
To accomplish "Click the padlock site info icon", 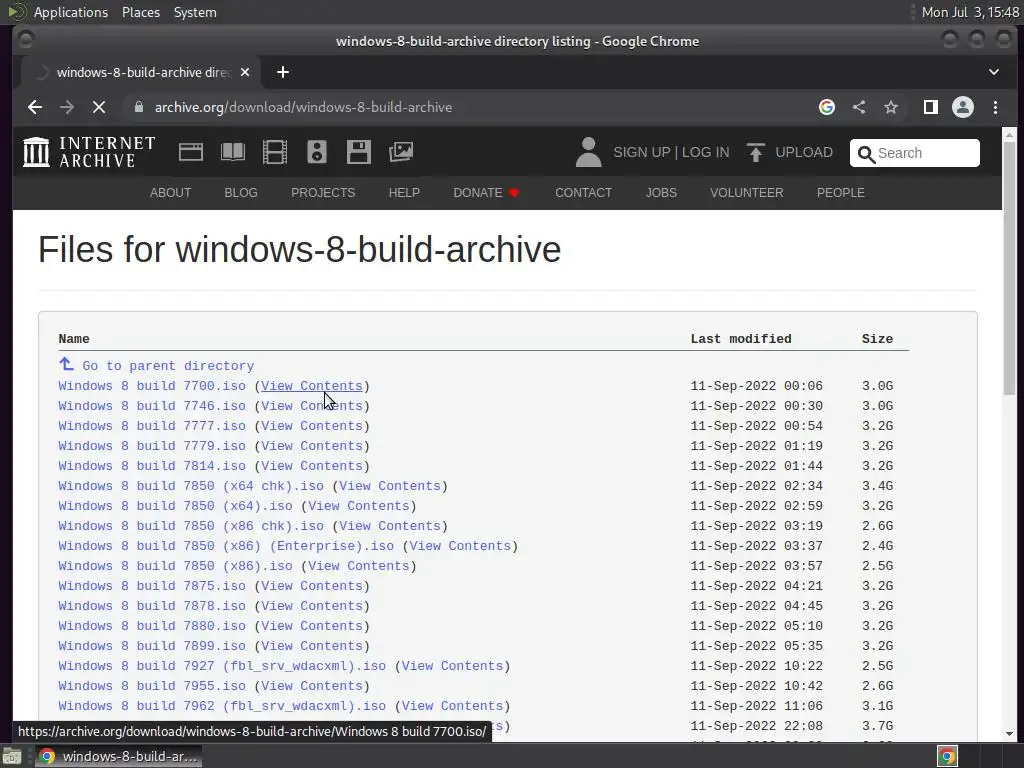I will point(138,107).
